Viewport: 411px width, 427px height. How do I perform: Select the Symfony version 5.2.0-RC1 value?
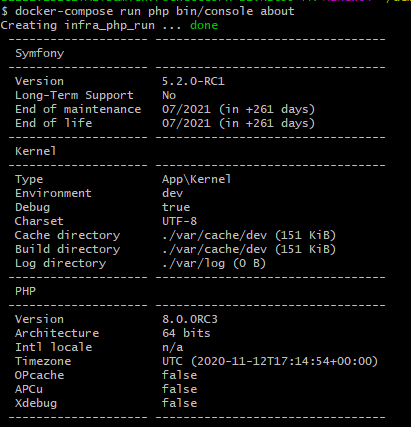(193, 81)
